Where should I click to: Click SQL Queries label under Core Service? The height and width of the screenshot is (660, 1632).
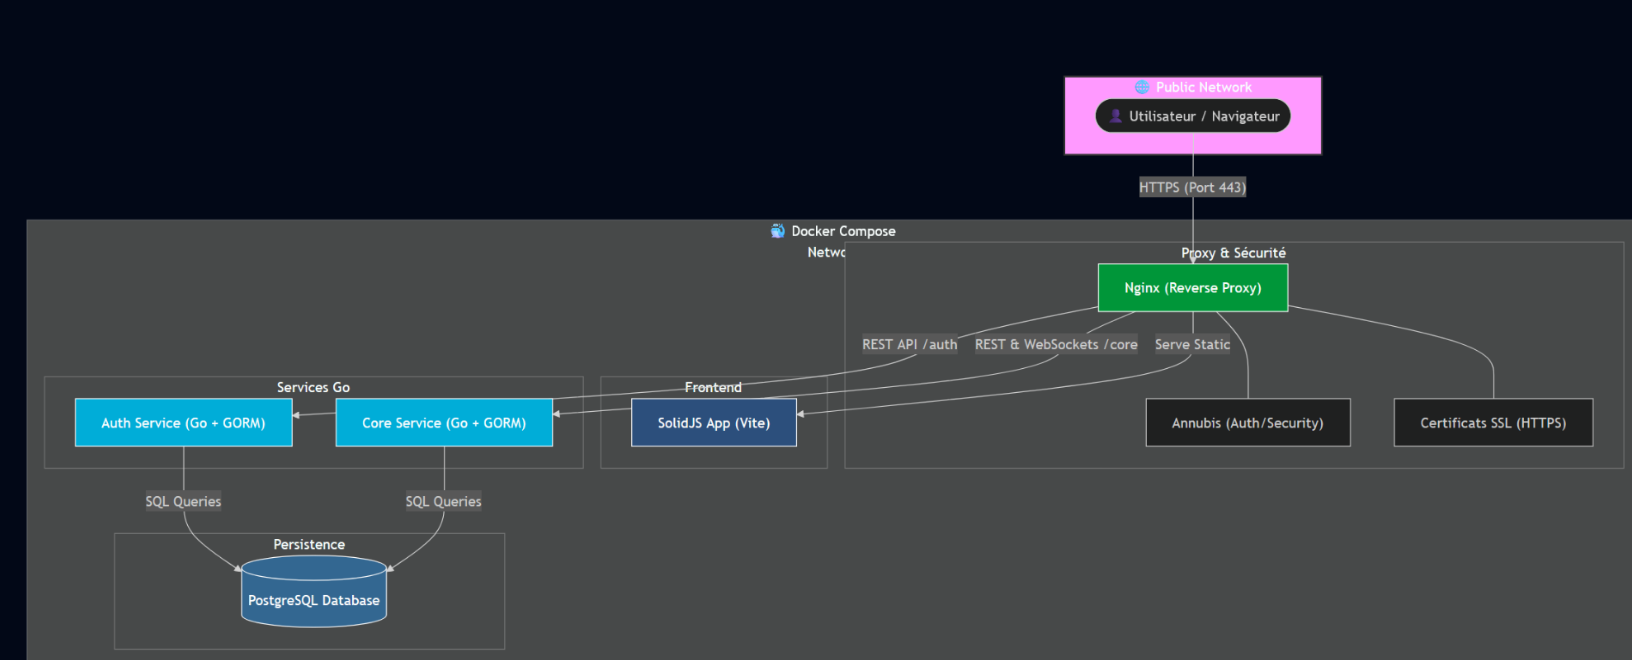coord(443,502)
